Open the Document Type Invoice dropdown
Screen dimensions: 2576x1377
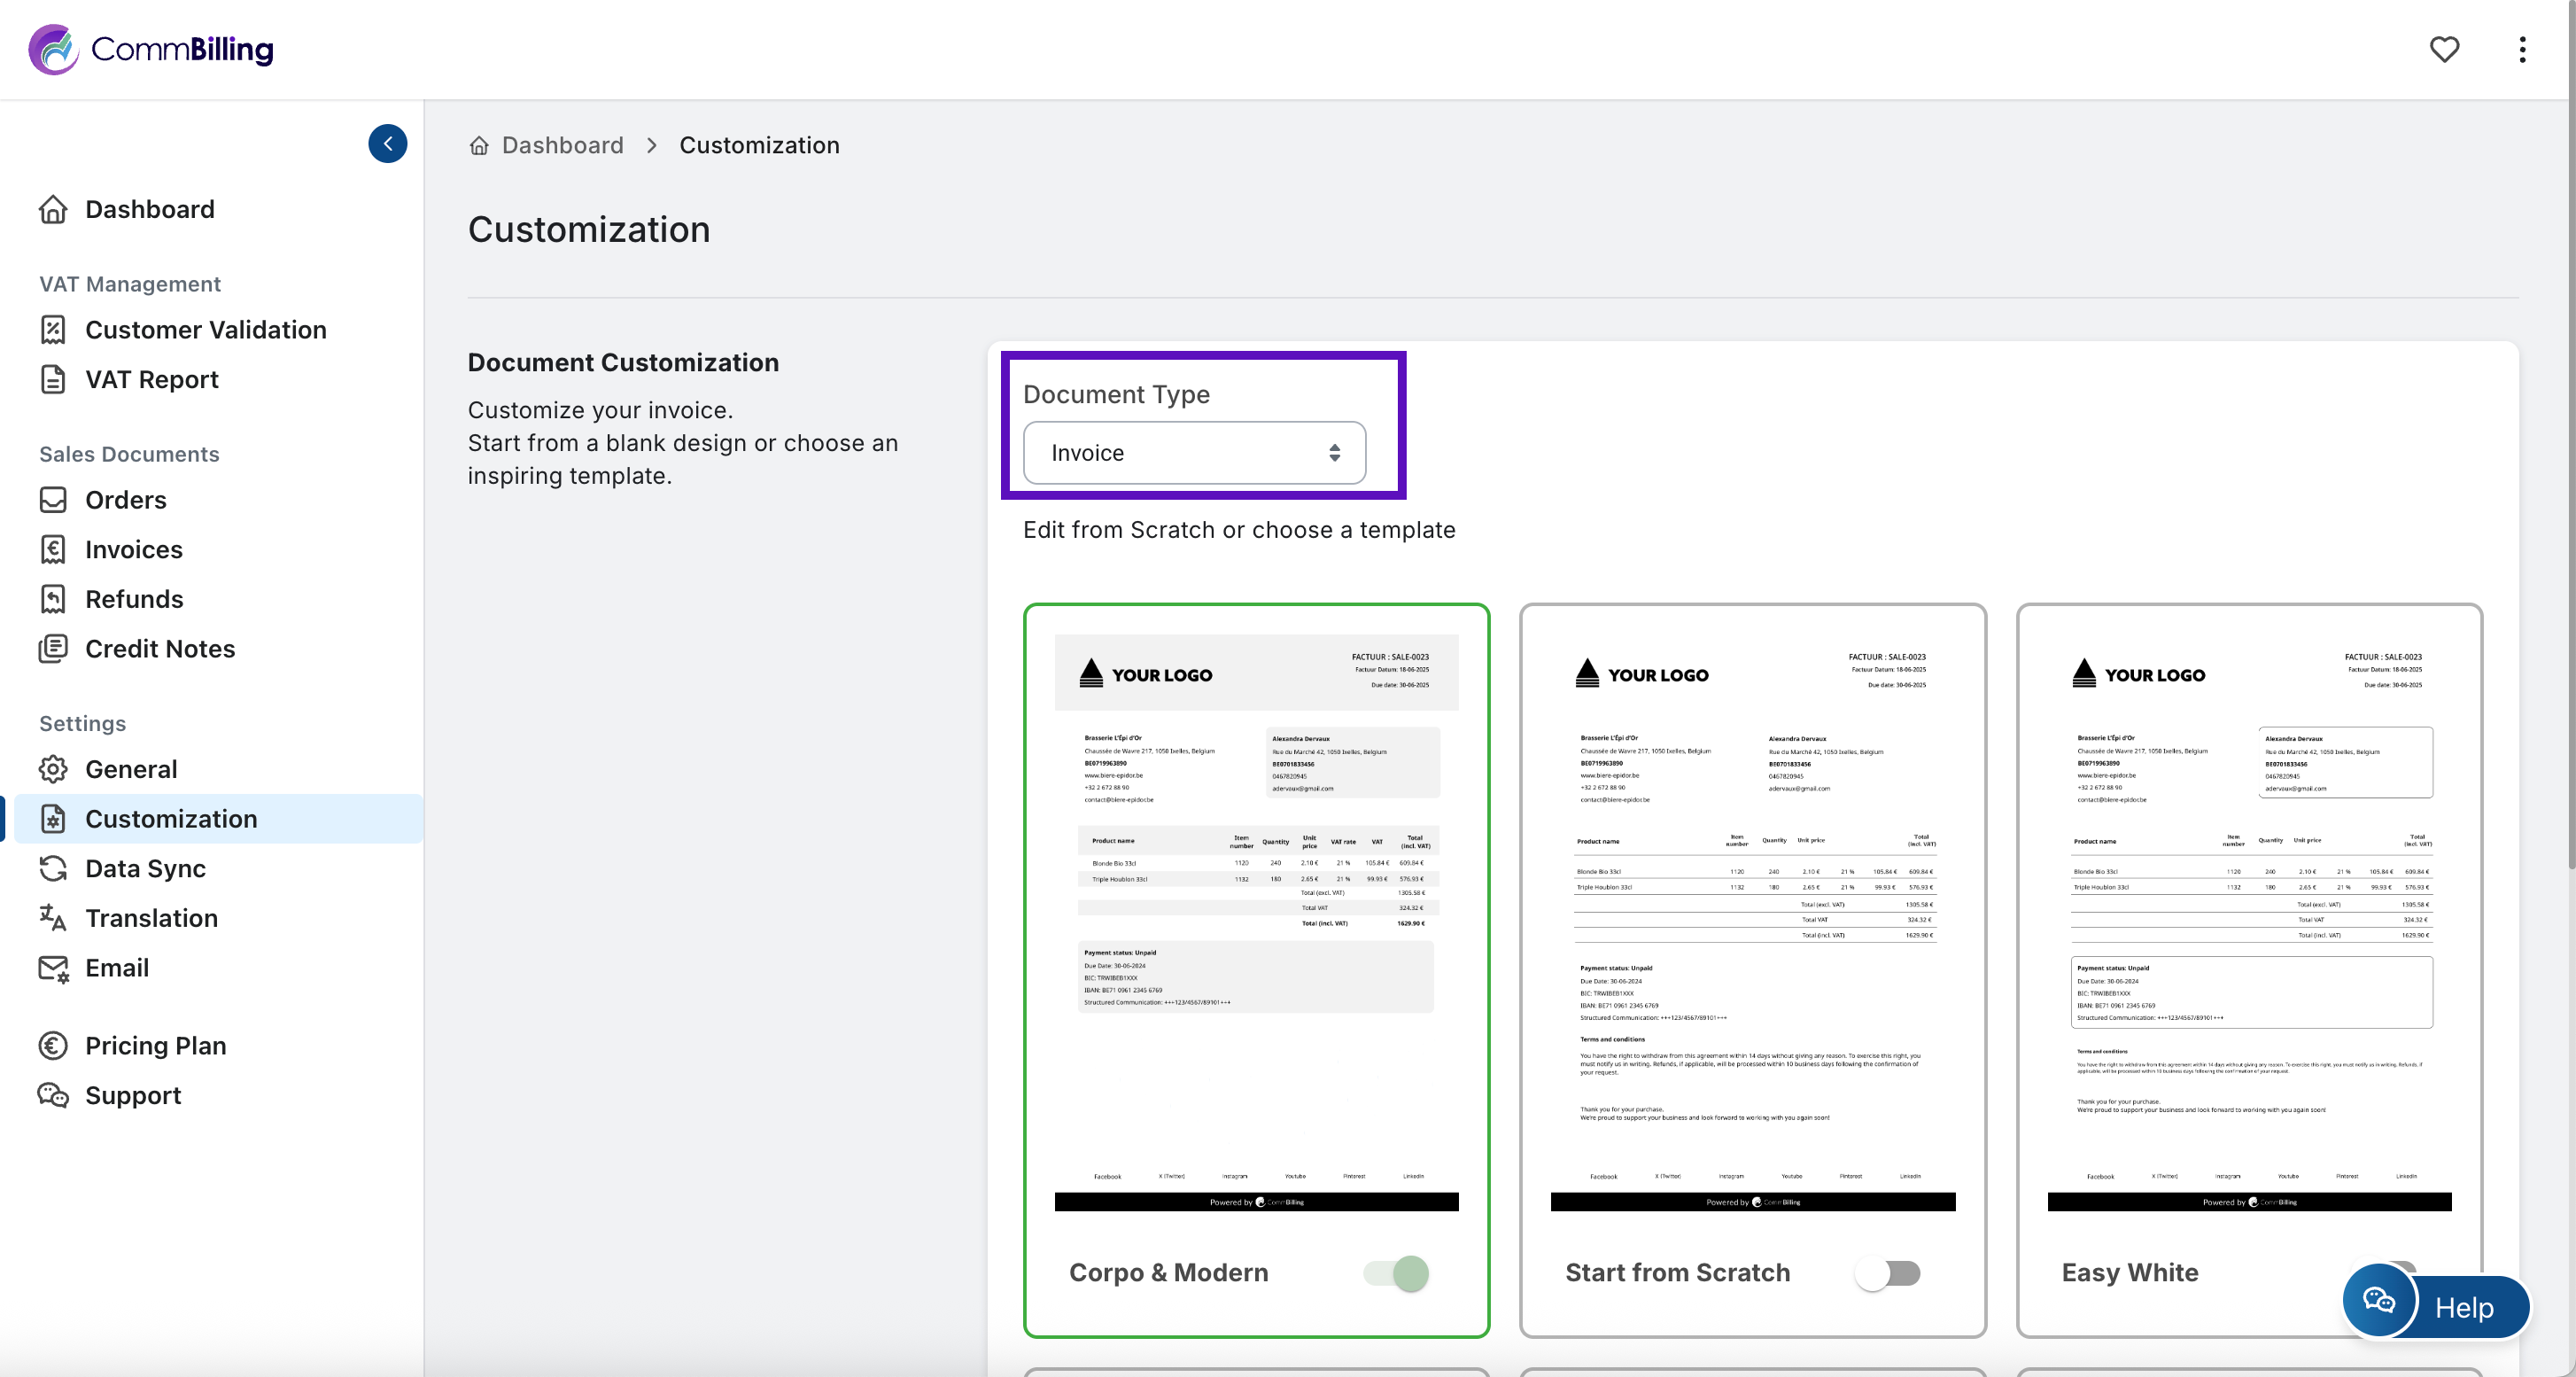tap(1194, 453)
